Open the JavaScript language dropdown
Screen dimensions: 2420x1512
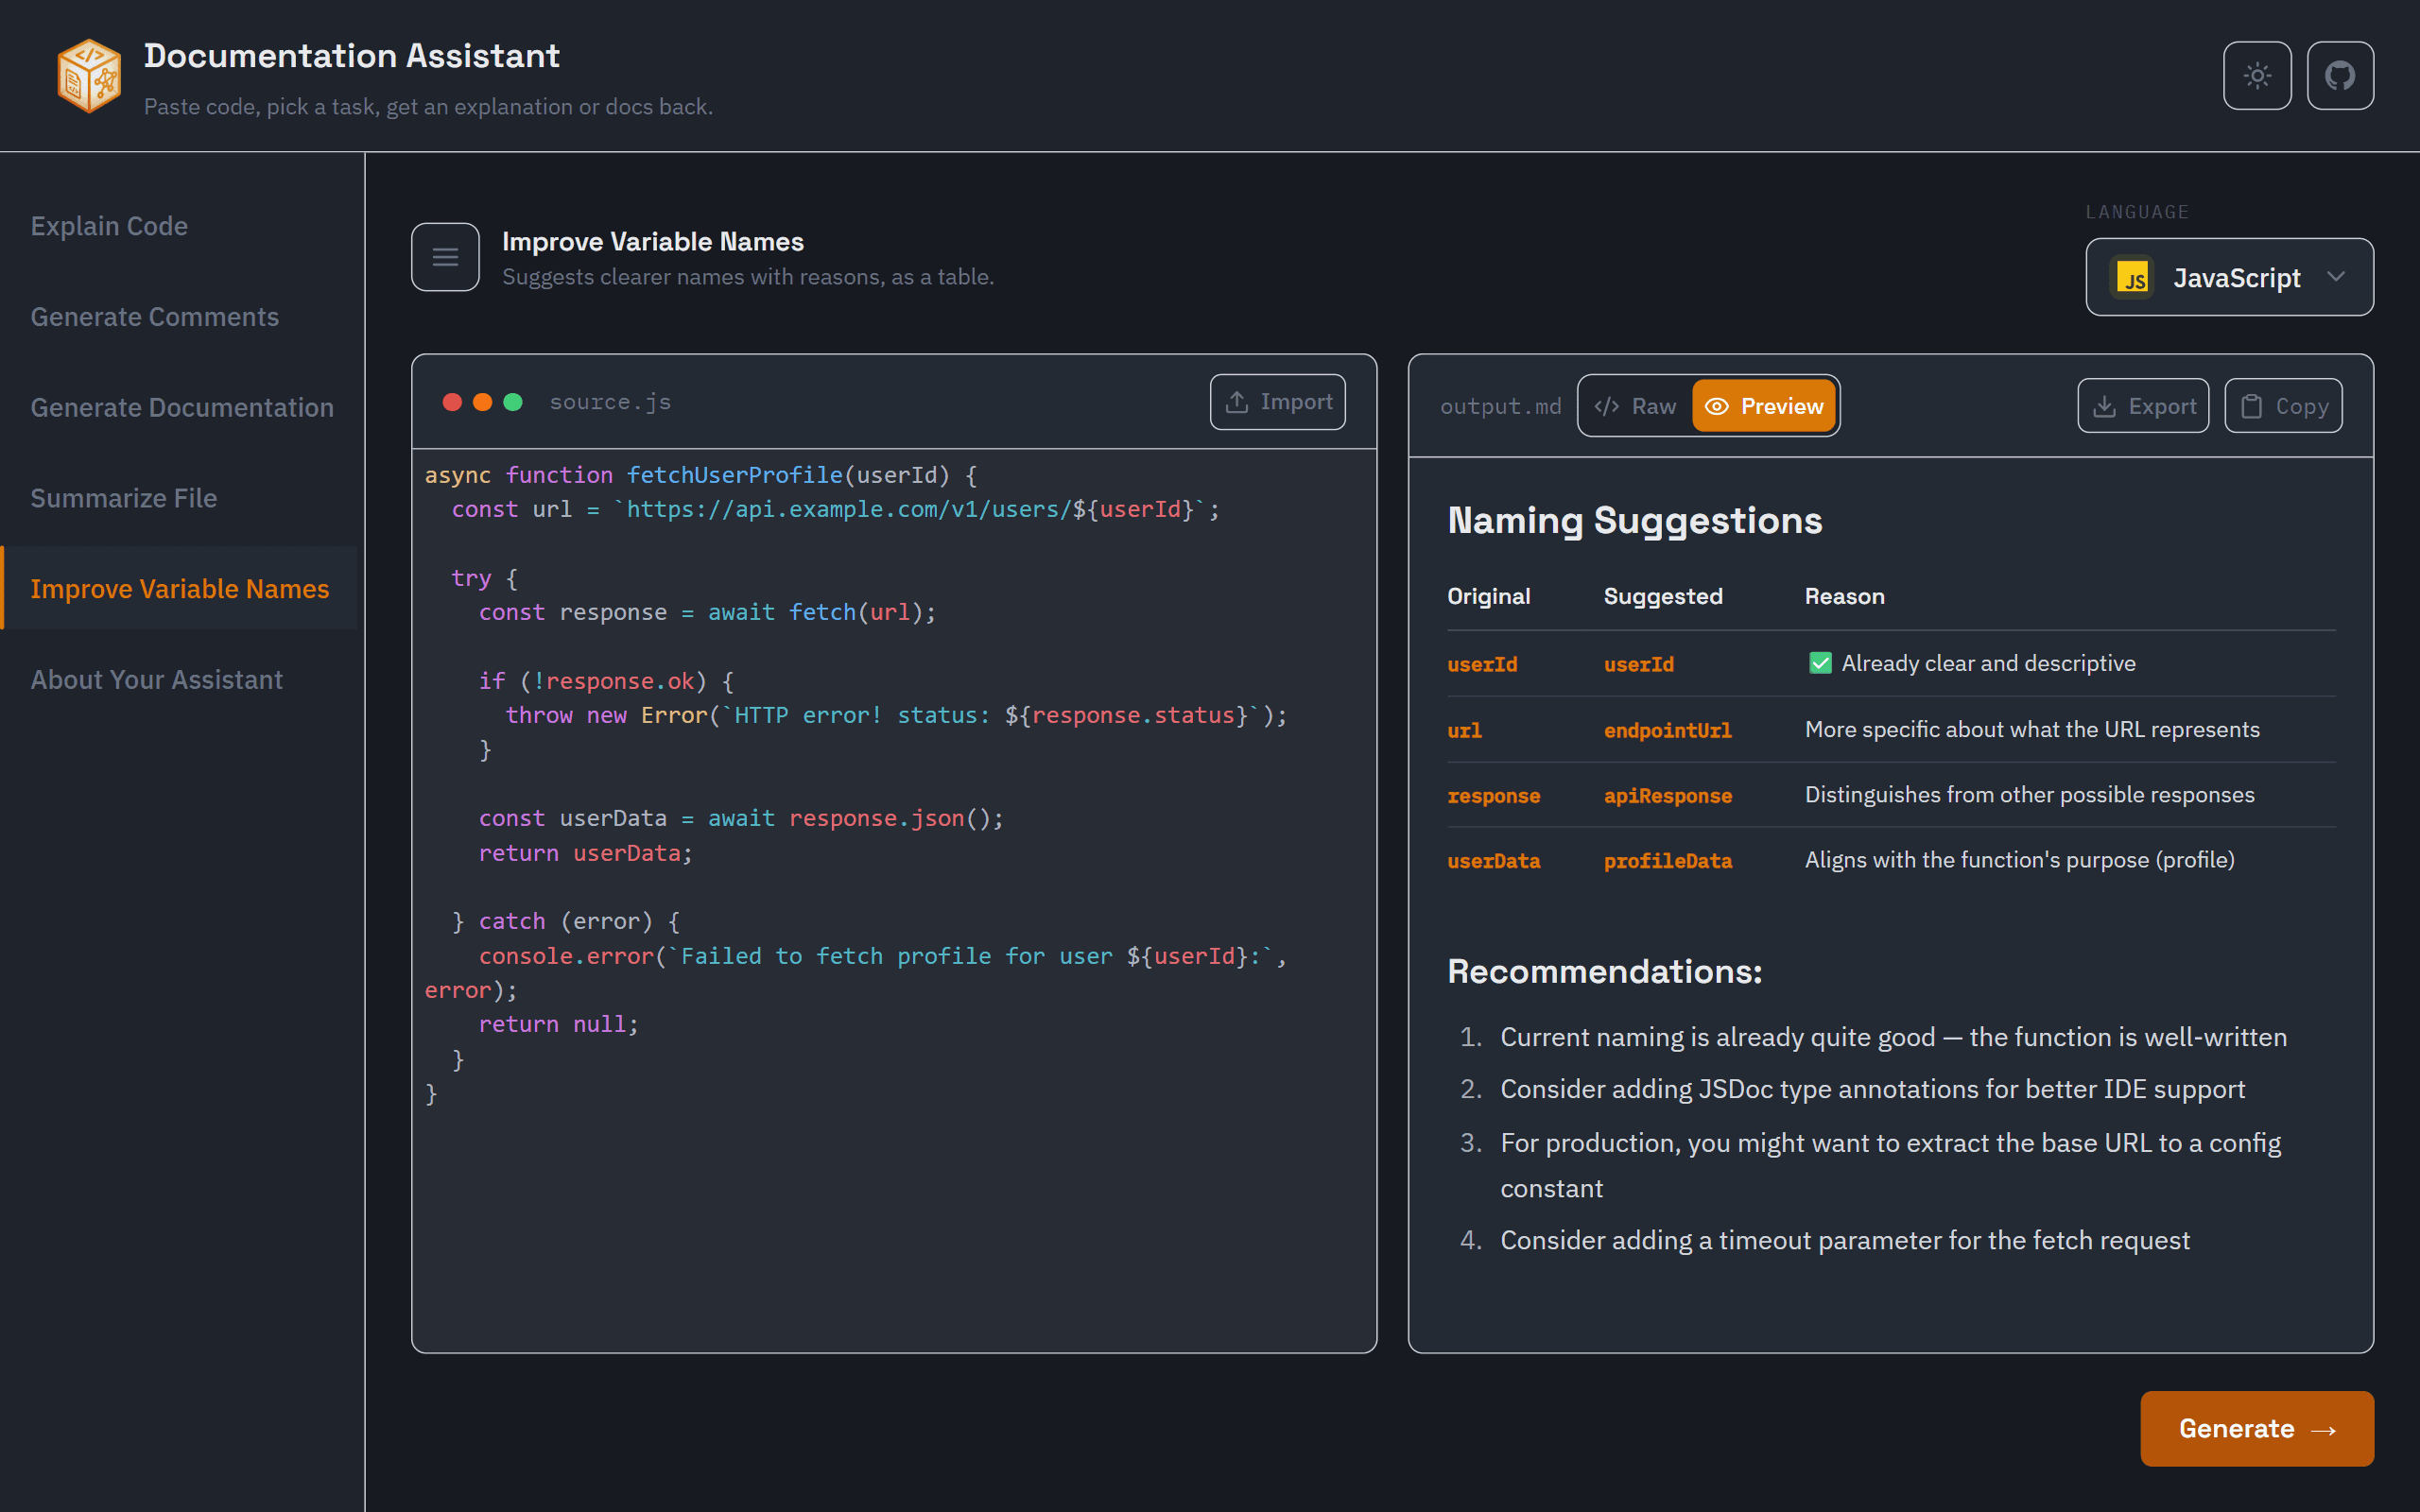pyautogui.click(x=2229, y=277)
